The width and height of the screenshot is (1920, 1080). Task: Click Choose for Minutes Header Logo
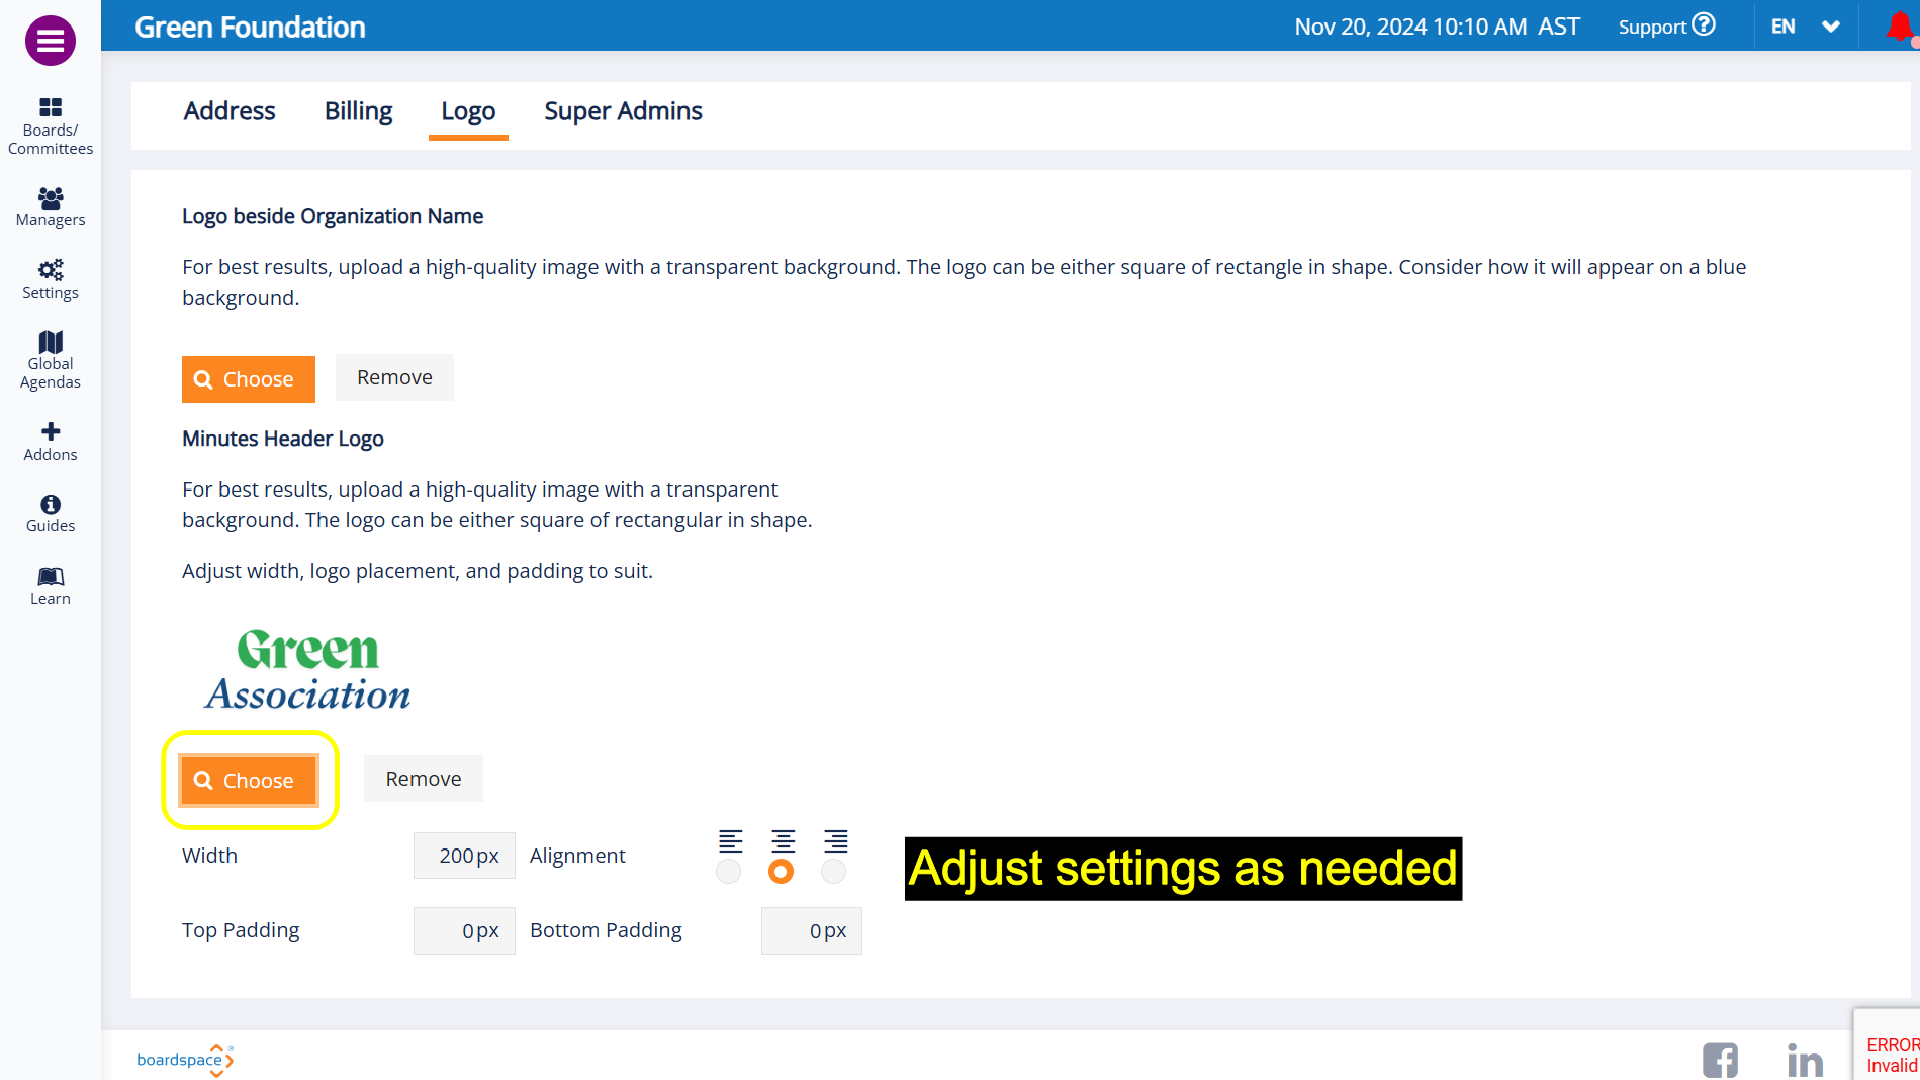point(248,780)
